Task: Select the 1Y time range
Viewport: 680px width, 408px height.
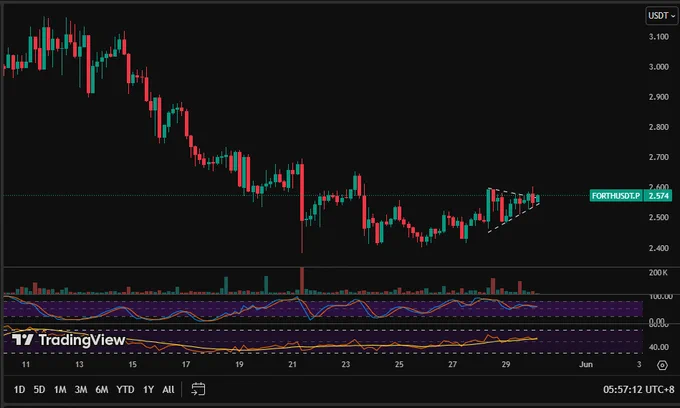Action: point(148,389)
